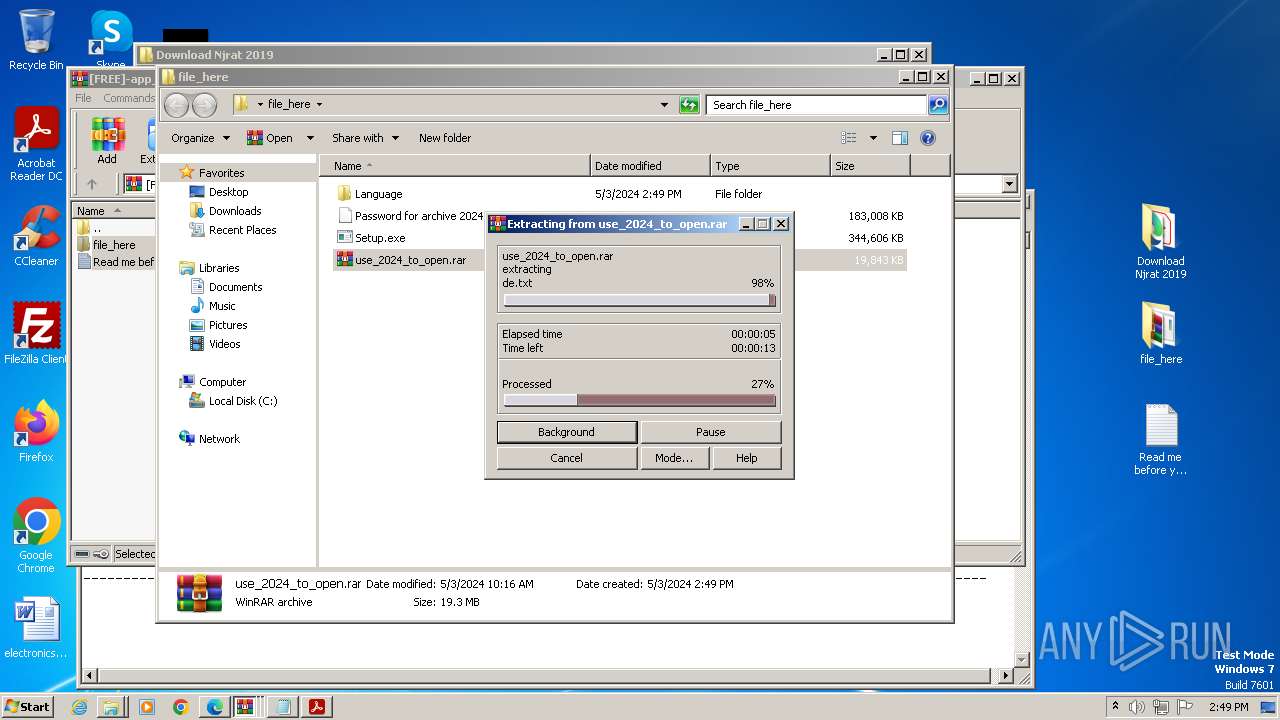Expand address bar history dropdown

pyautogui.click(x=664, y=104)
